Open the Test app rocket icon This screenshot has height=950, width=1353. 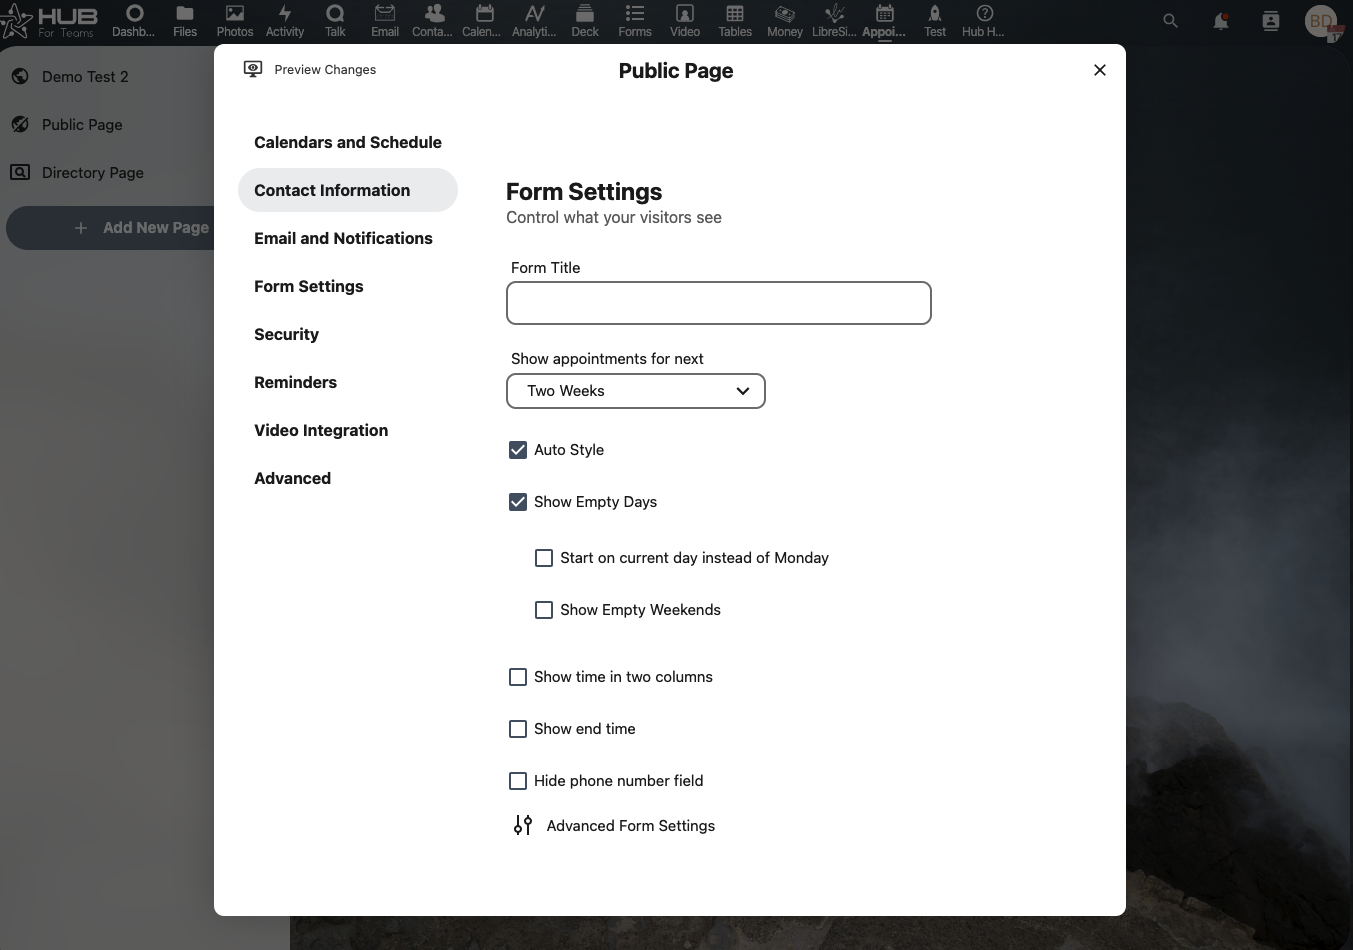pos(935,14)
